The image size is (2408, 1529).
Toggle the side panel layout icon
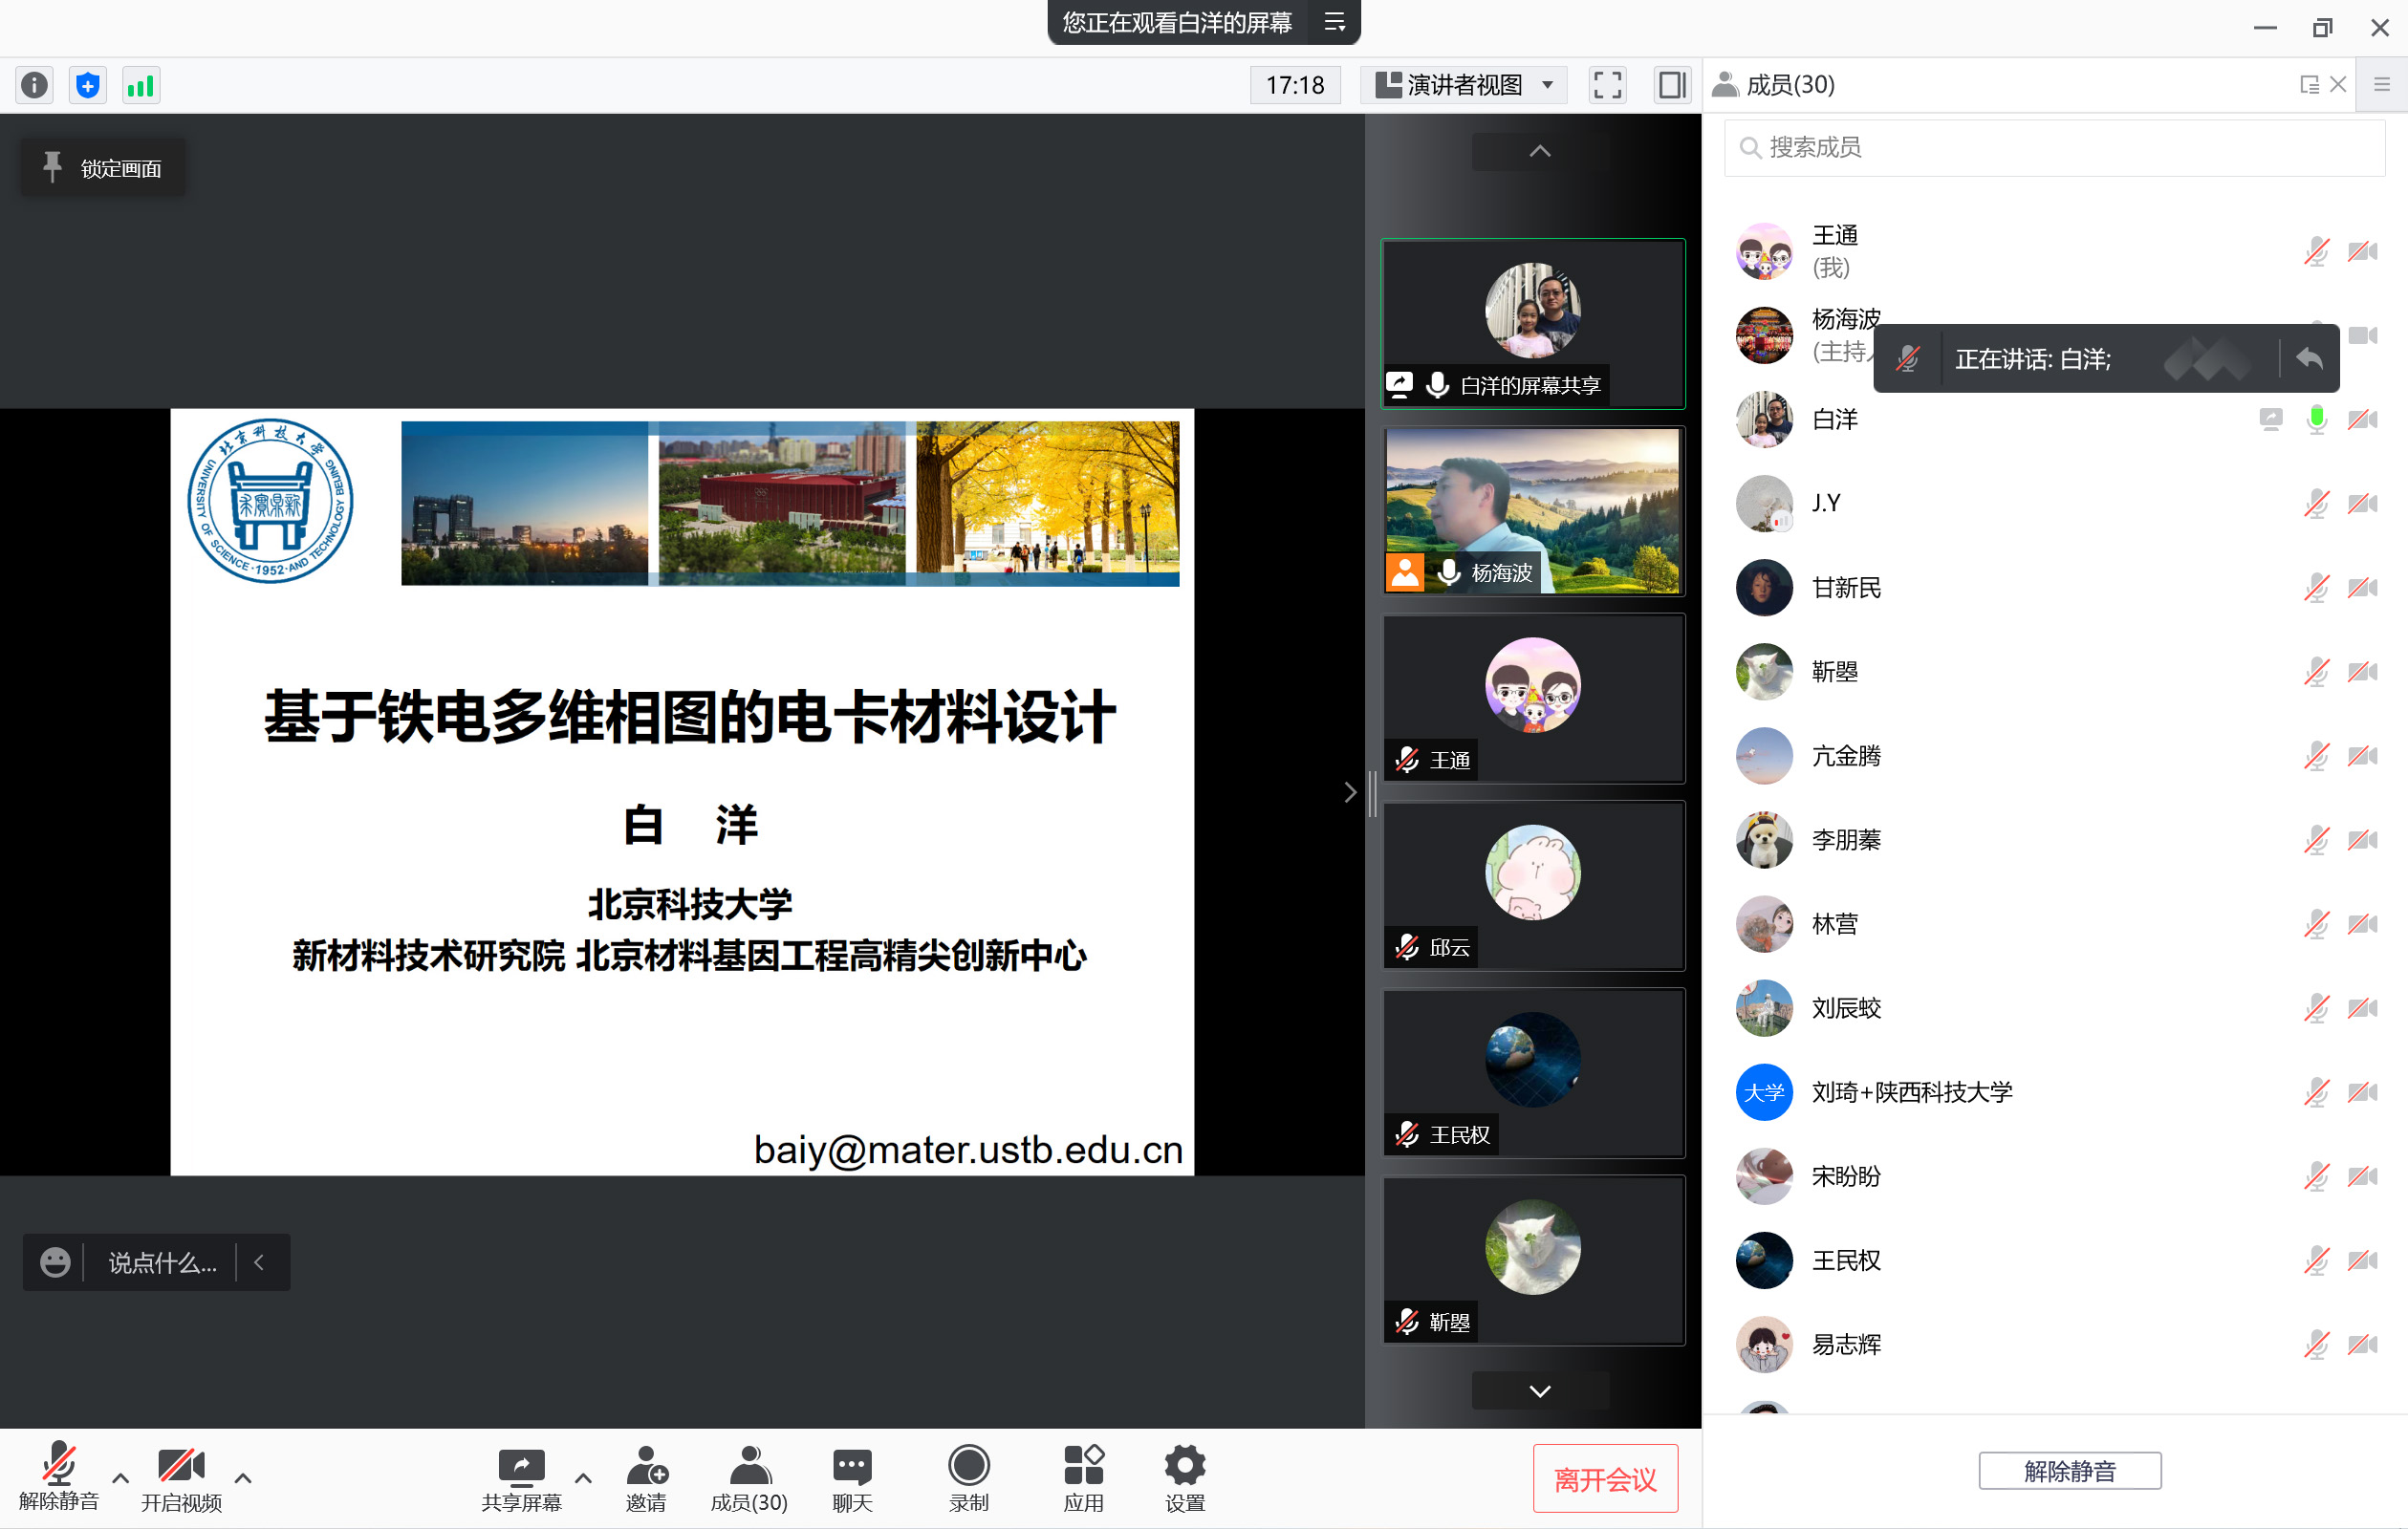(1671, 85)
